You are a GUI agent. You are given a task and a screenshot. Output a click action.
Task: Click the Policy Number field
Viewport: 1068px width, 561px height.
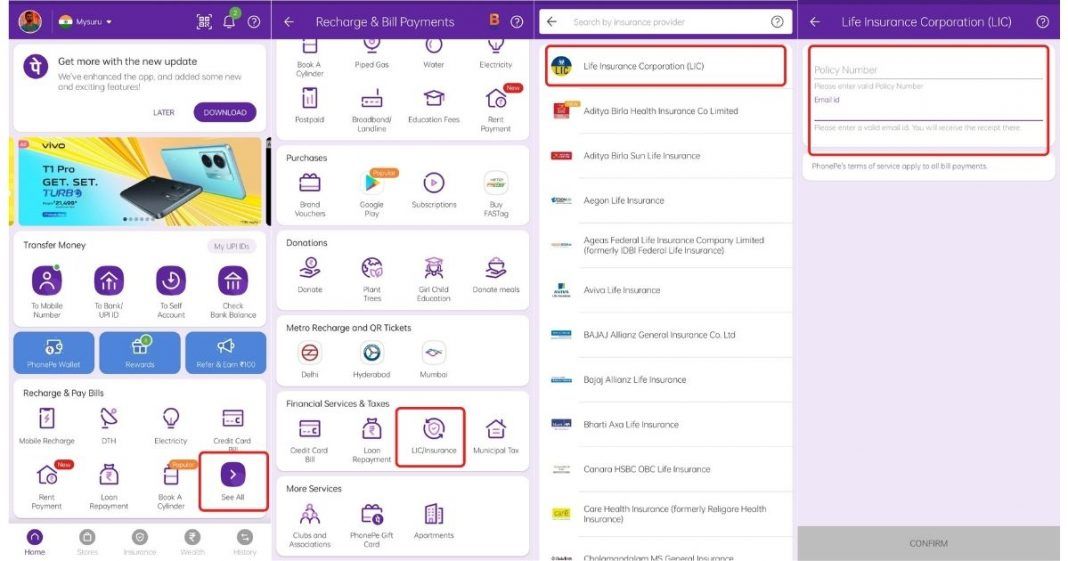coord(928,69)
